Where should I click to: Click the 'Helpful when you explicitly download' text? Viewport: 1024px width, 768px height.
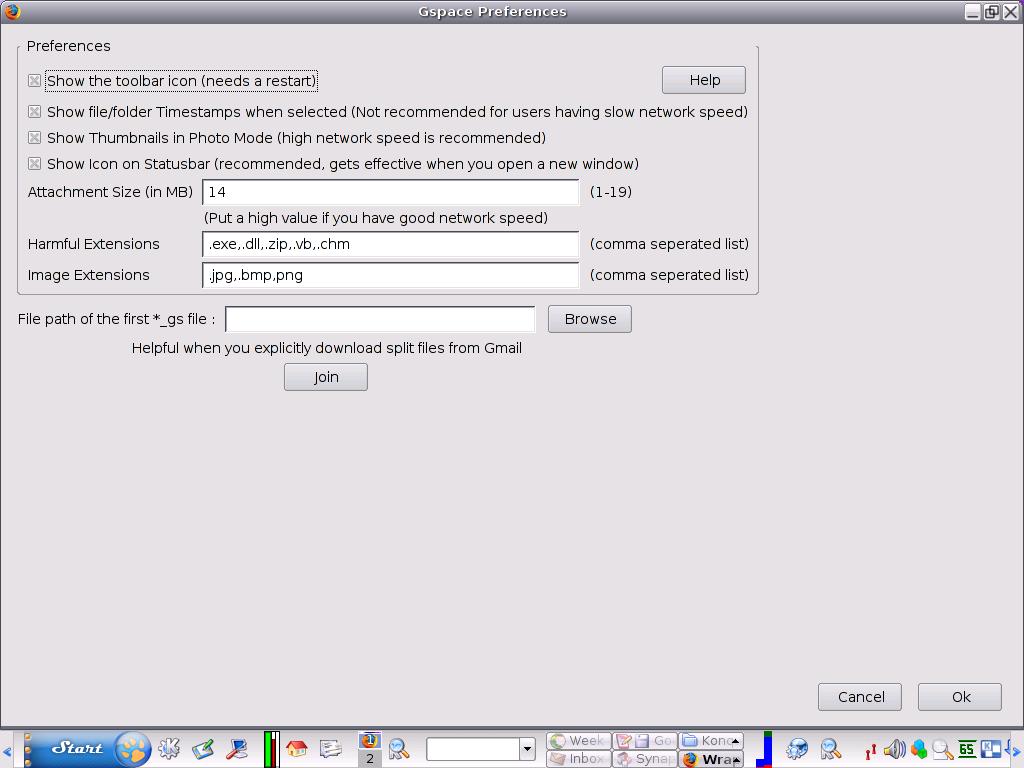click(327, 348)
